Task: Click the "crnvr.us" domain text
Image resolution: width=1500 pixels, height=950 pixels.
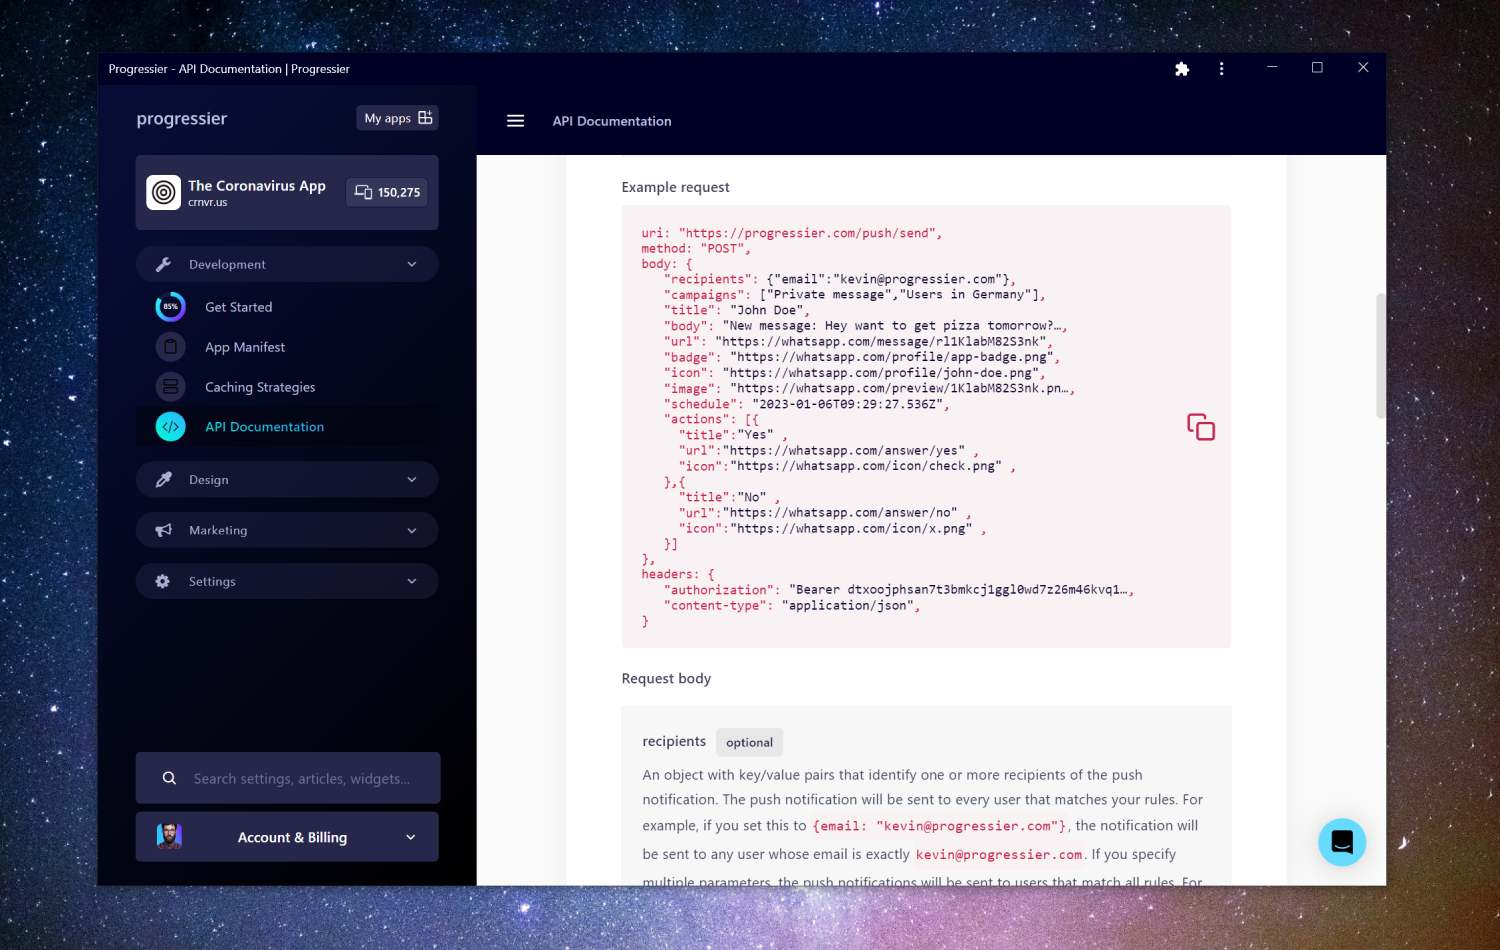Action: click(x=207, y=202)
